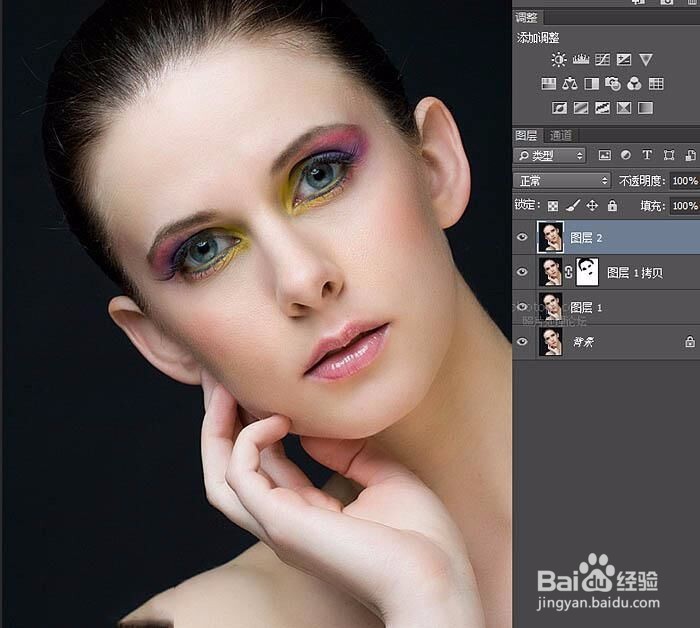
Task: Filter layers by shape layers
Action: click(x=669, y=155)
